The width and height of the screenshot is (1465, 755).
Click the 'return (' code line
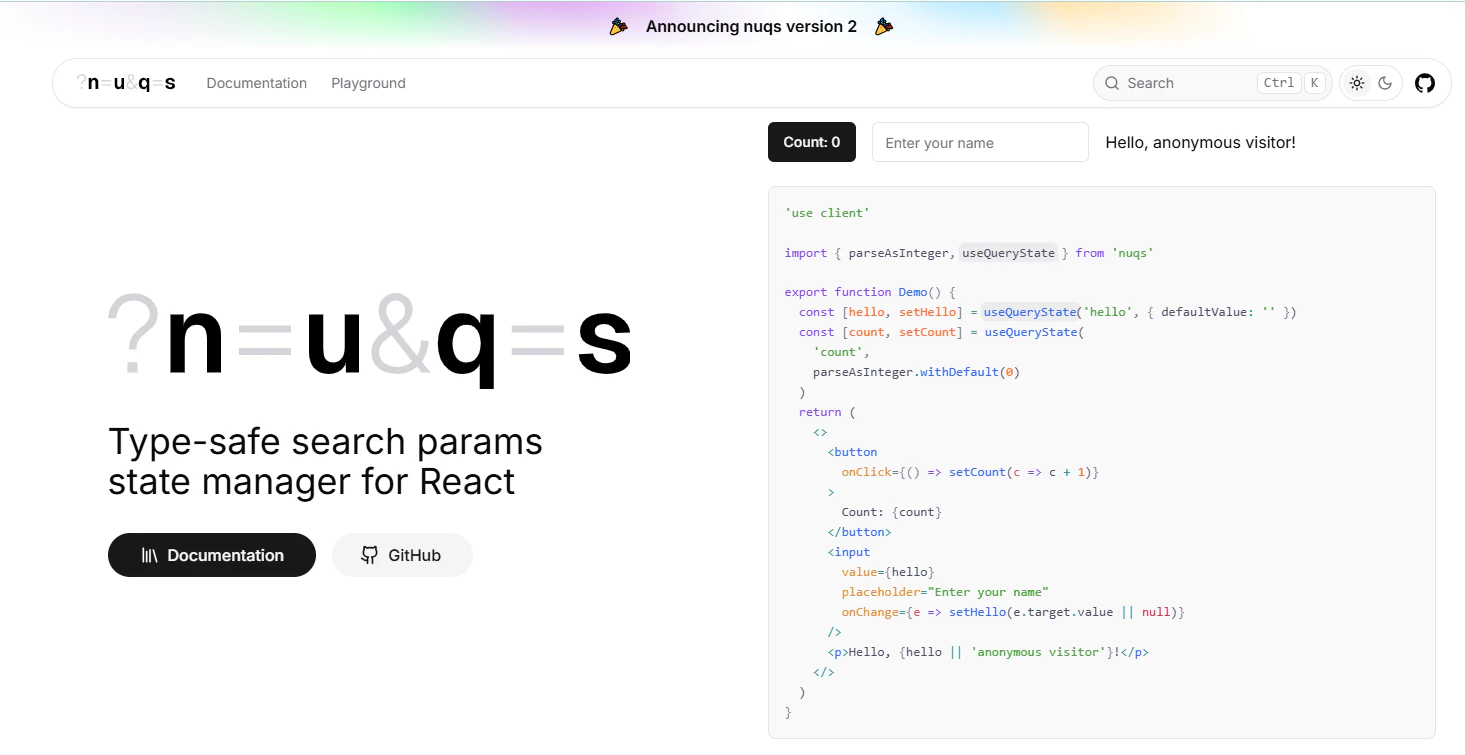click(827, 412)
